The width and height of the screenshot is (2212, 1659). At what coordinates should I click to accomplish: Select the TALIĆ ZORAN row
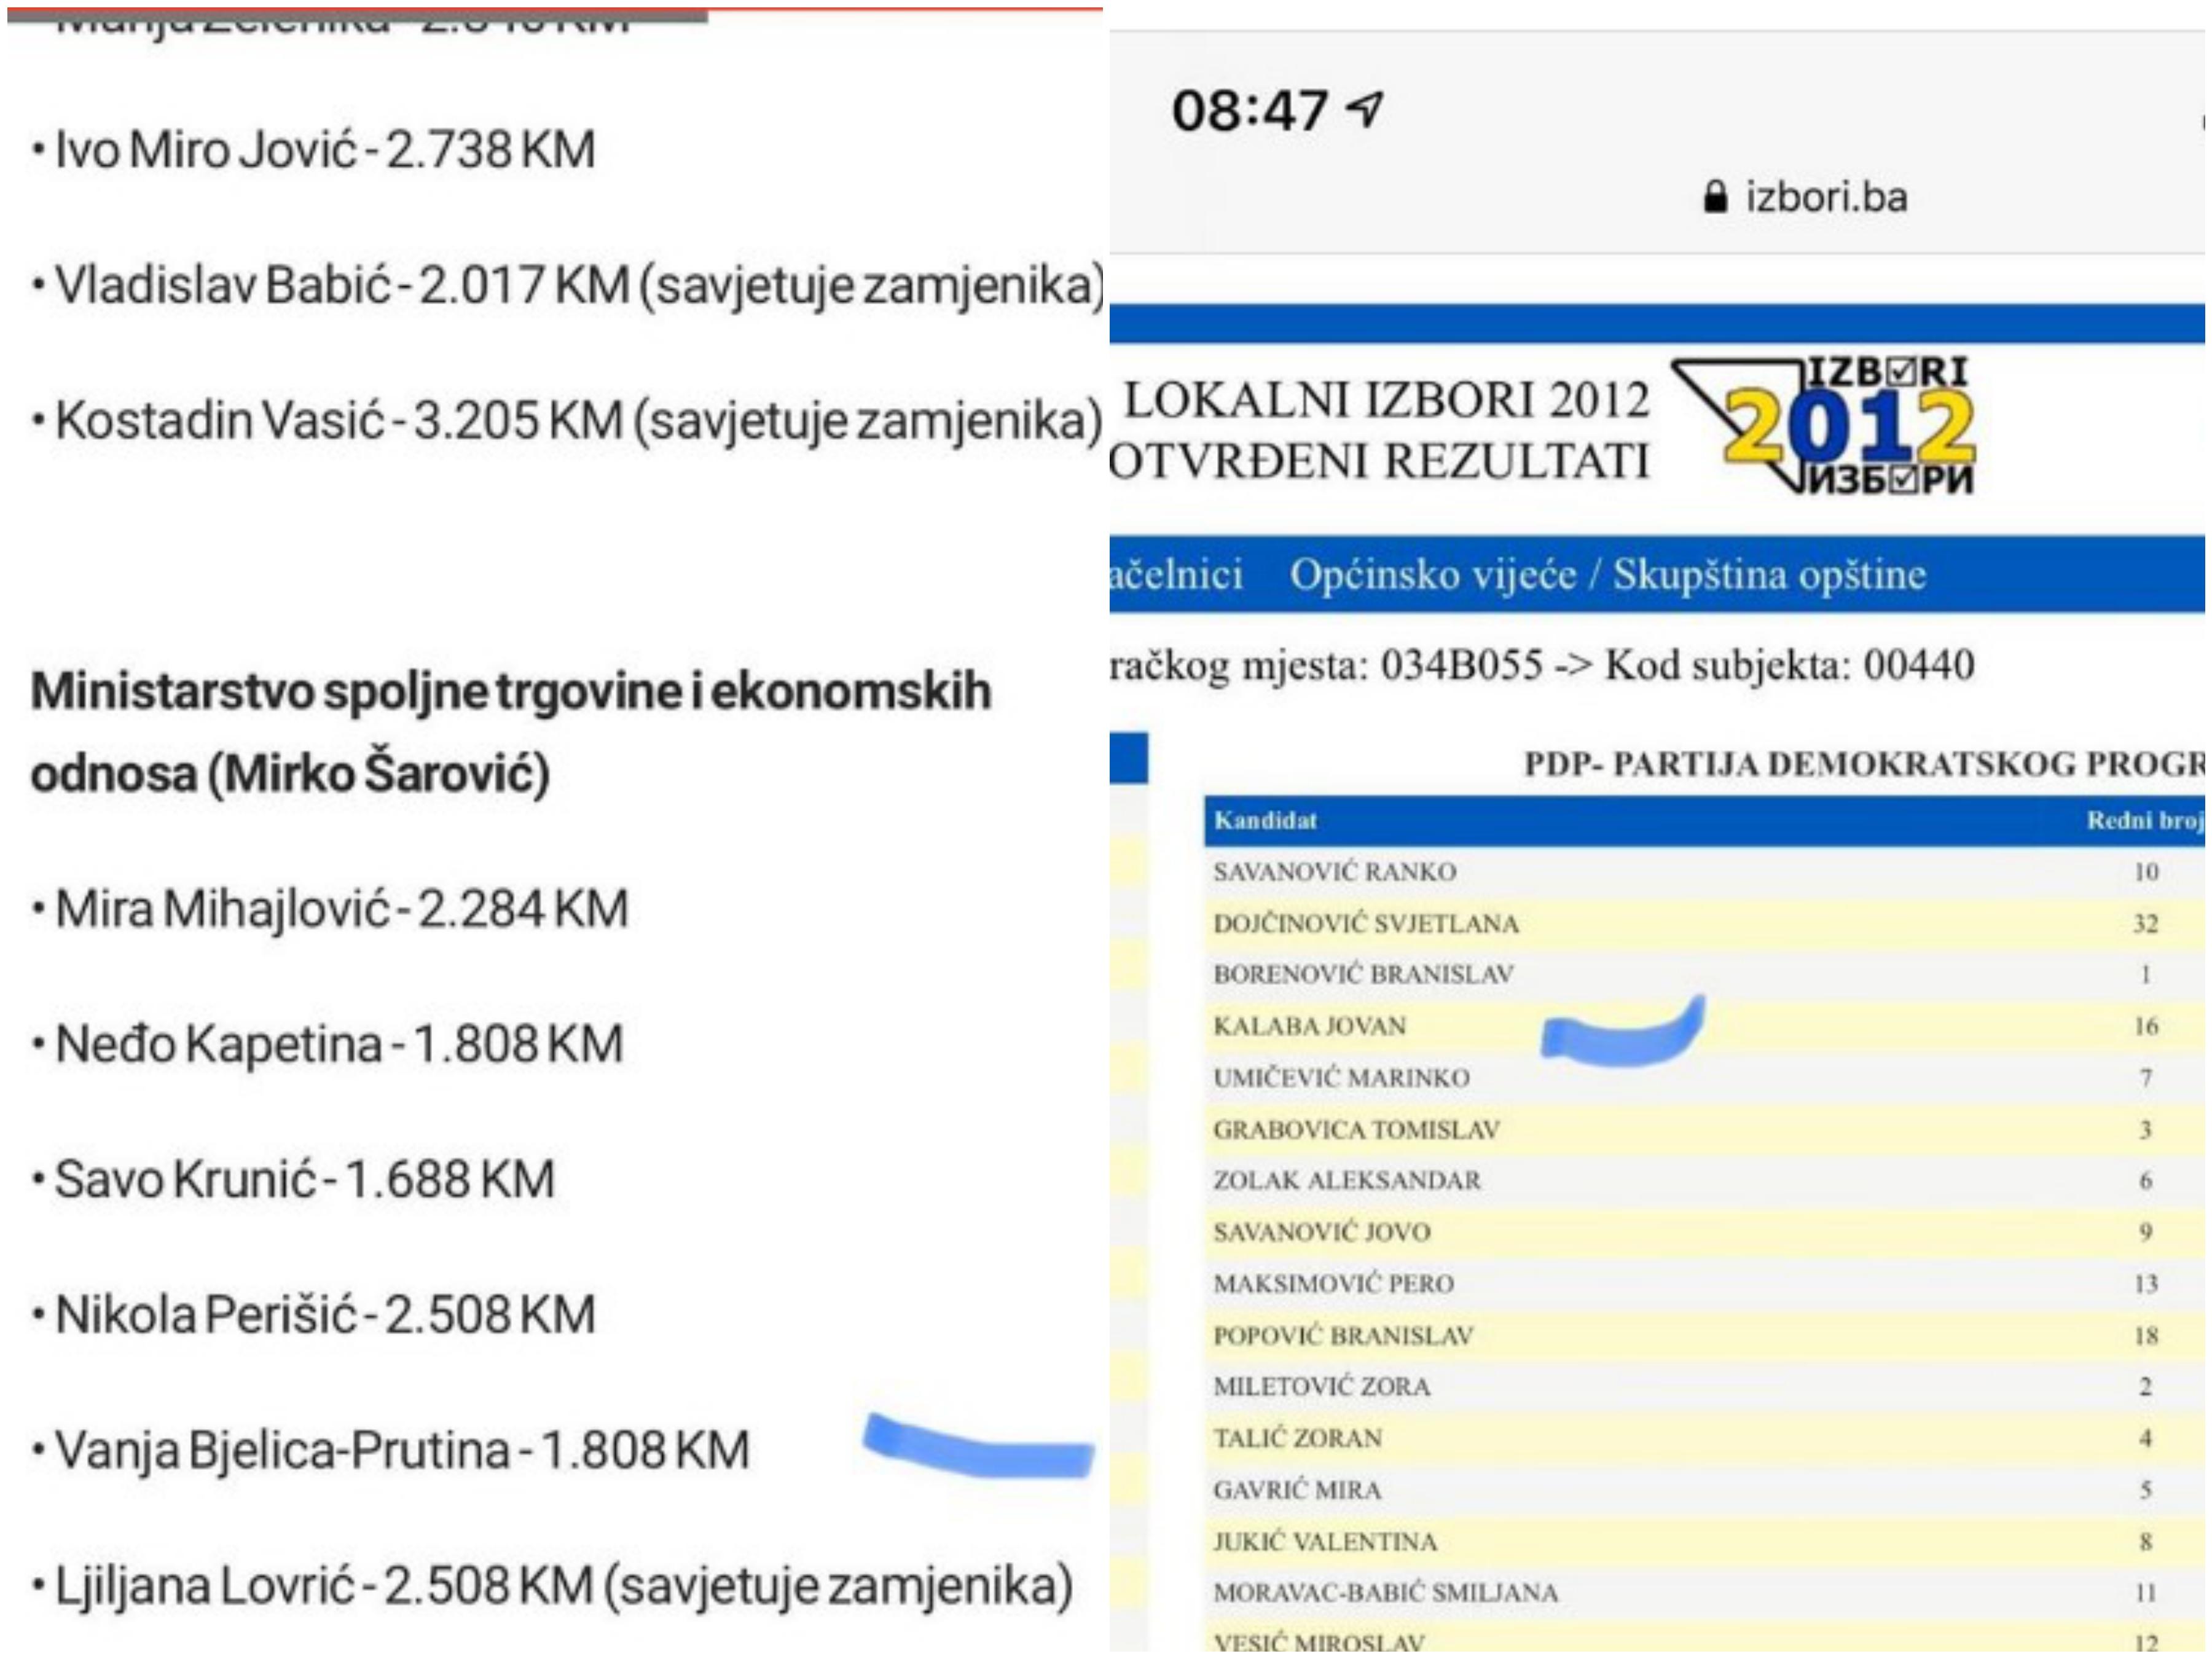click(x=1705, y=1438)
